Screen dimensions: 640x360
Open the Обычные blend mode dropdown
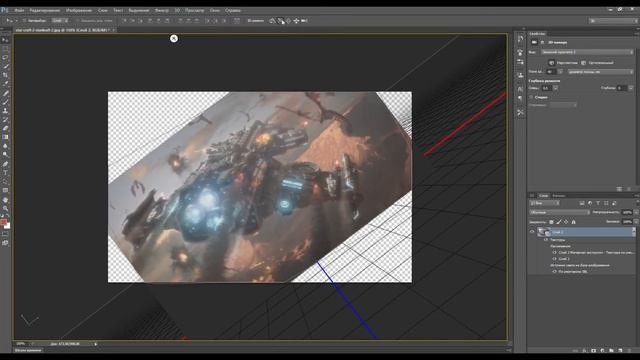[560, 212]
